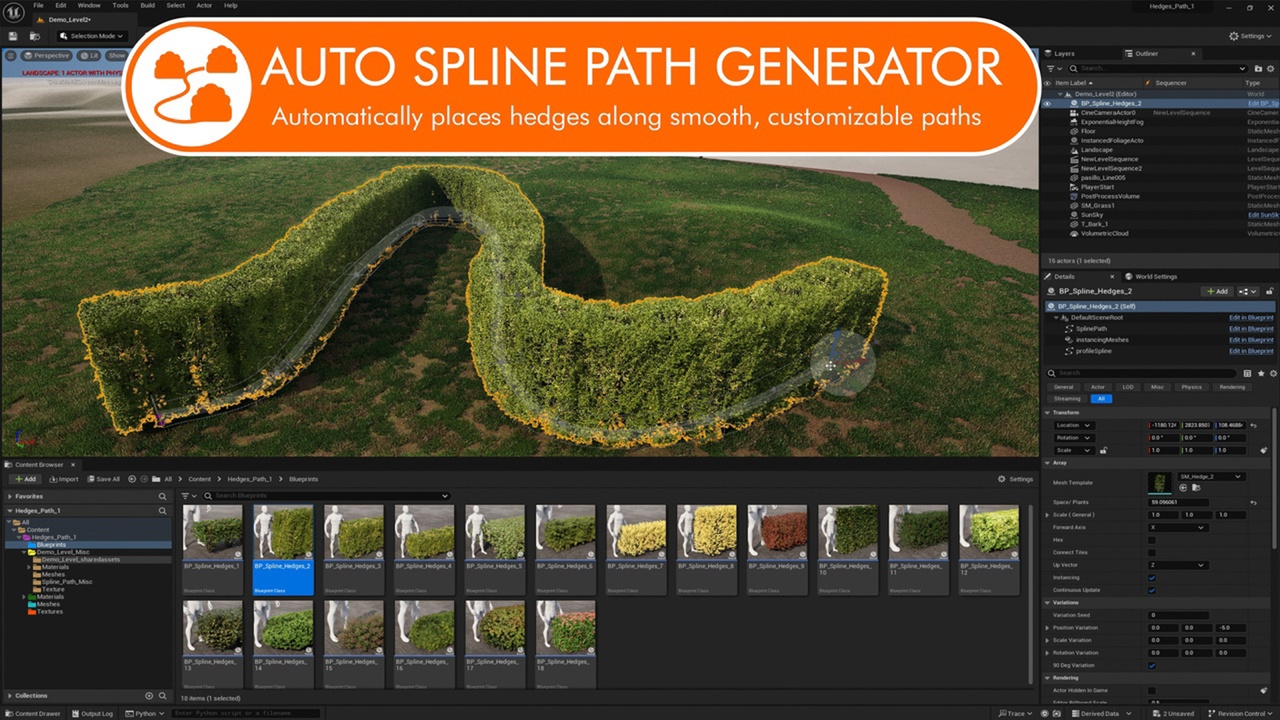Click the Add button in Content Browser
The image size is (1280, 720).
pyautogui.click(x=25, y=479)
